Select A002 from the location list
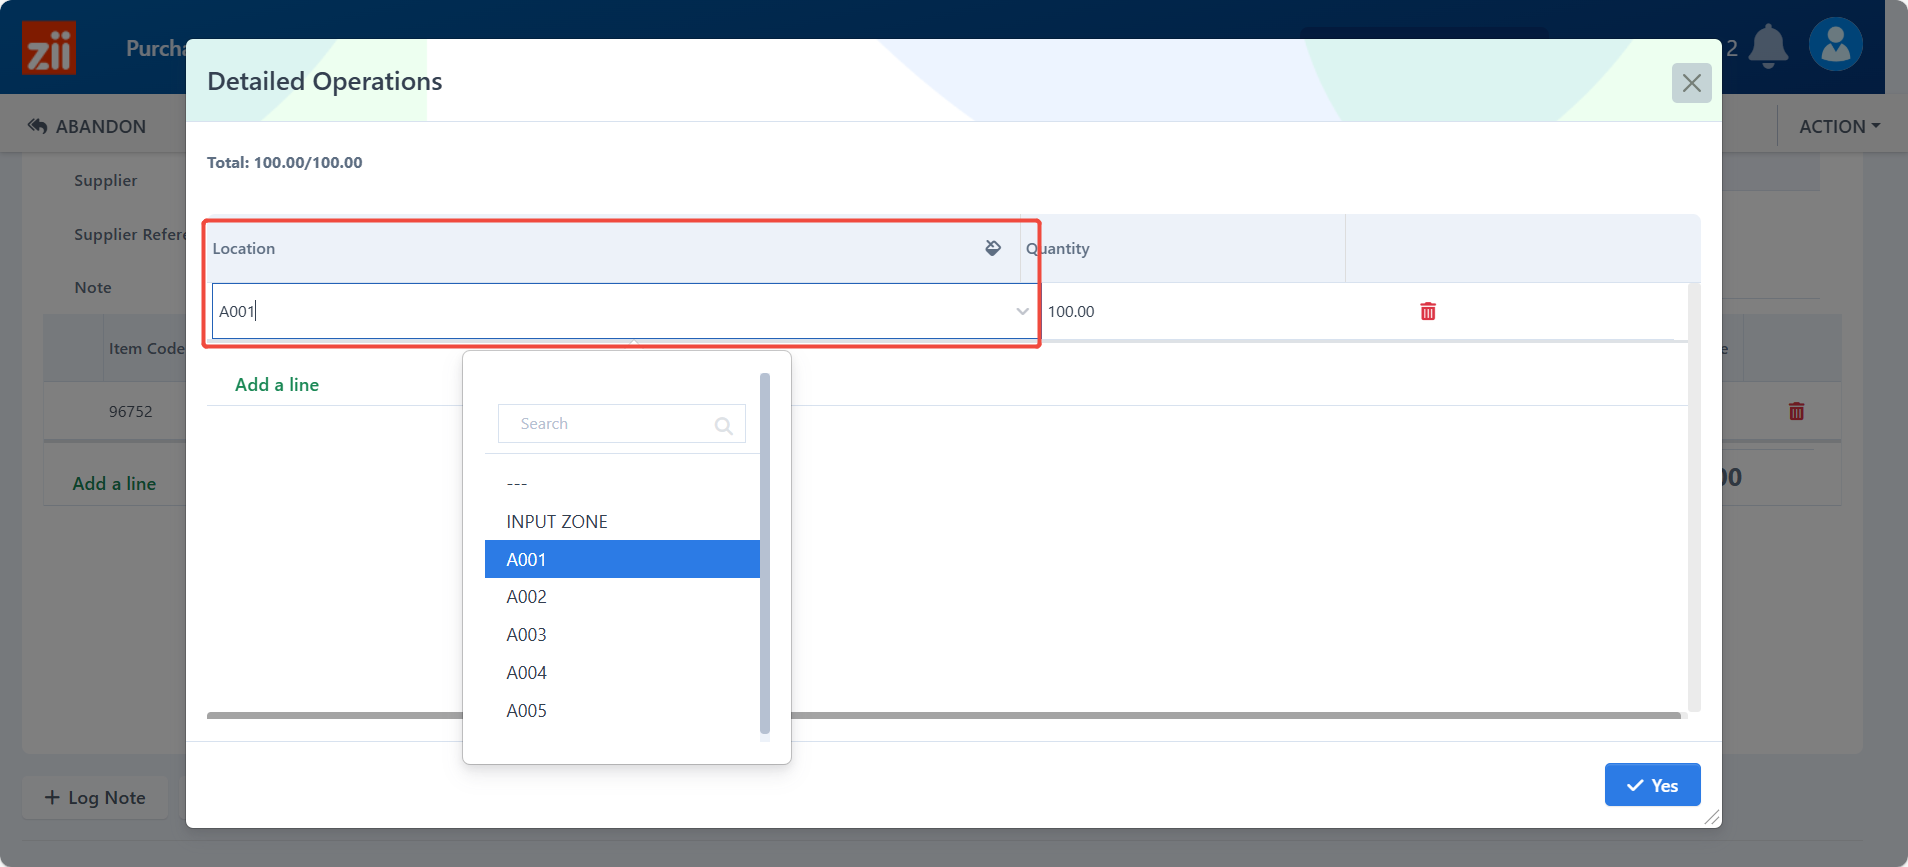 526,597
